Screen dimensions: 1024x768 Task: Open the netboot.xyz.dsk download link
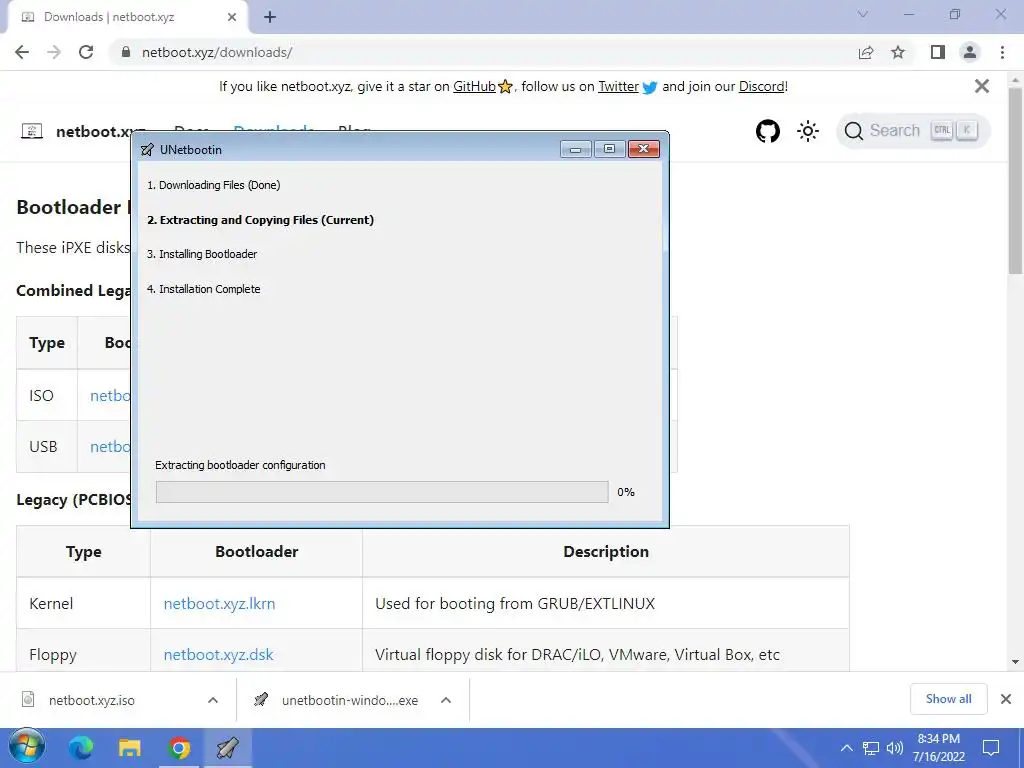tap(218, 654)
